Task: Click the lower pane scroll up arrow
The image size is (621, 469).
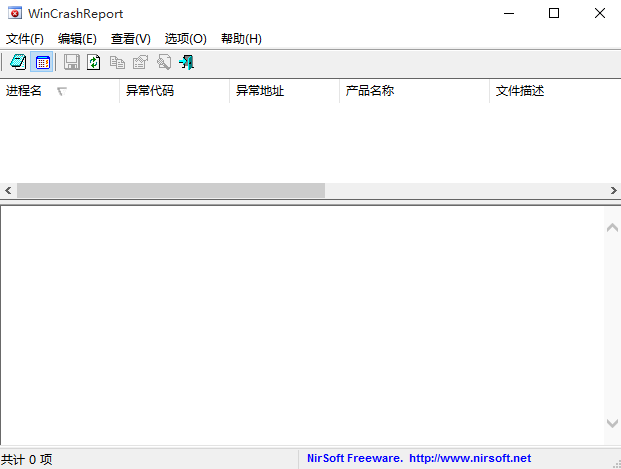Action: point(612,227)
